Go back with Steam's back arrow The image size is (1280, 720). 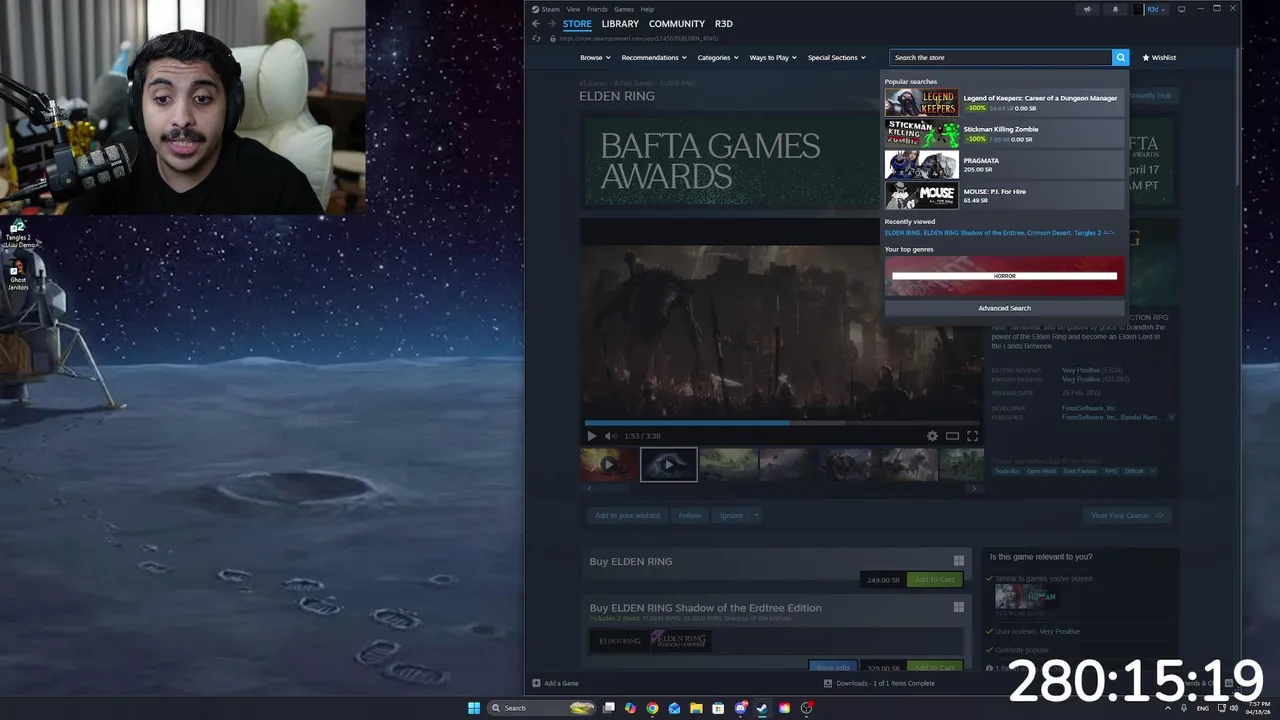pyautogui.click(x=536, y=24)
